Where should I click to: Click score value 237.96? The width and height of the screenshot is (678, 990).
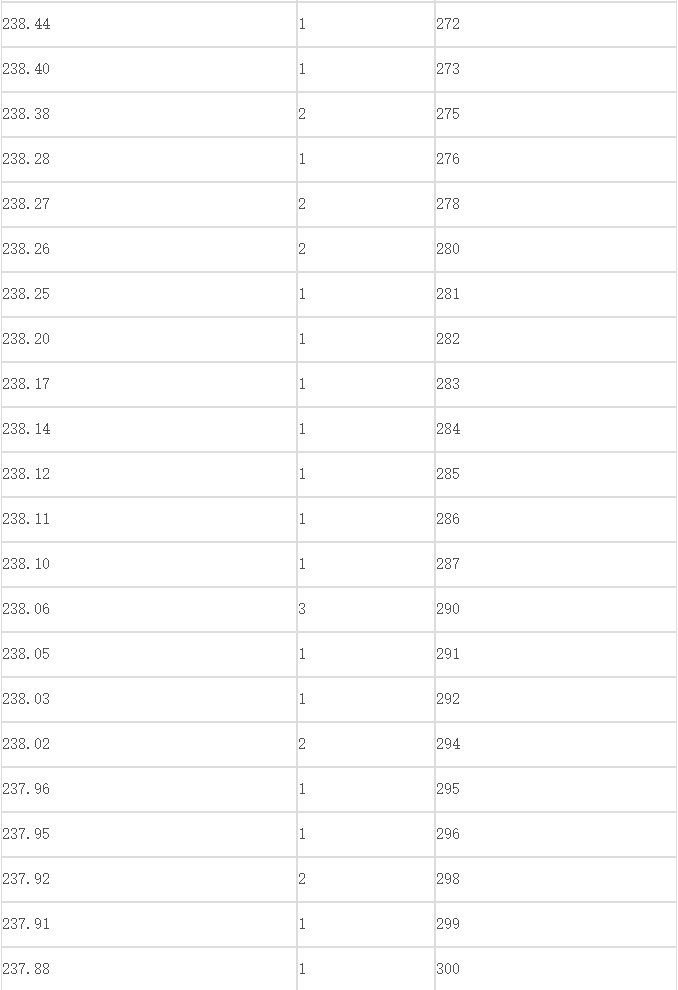click(x=148, y=789)
